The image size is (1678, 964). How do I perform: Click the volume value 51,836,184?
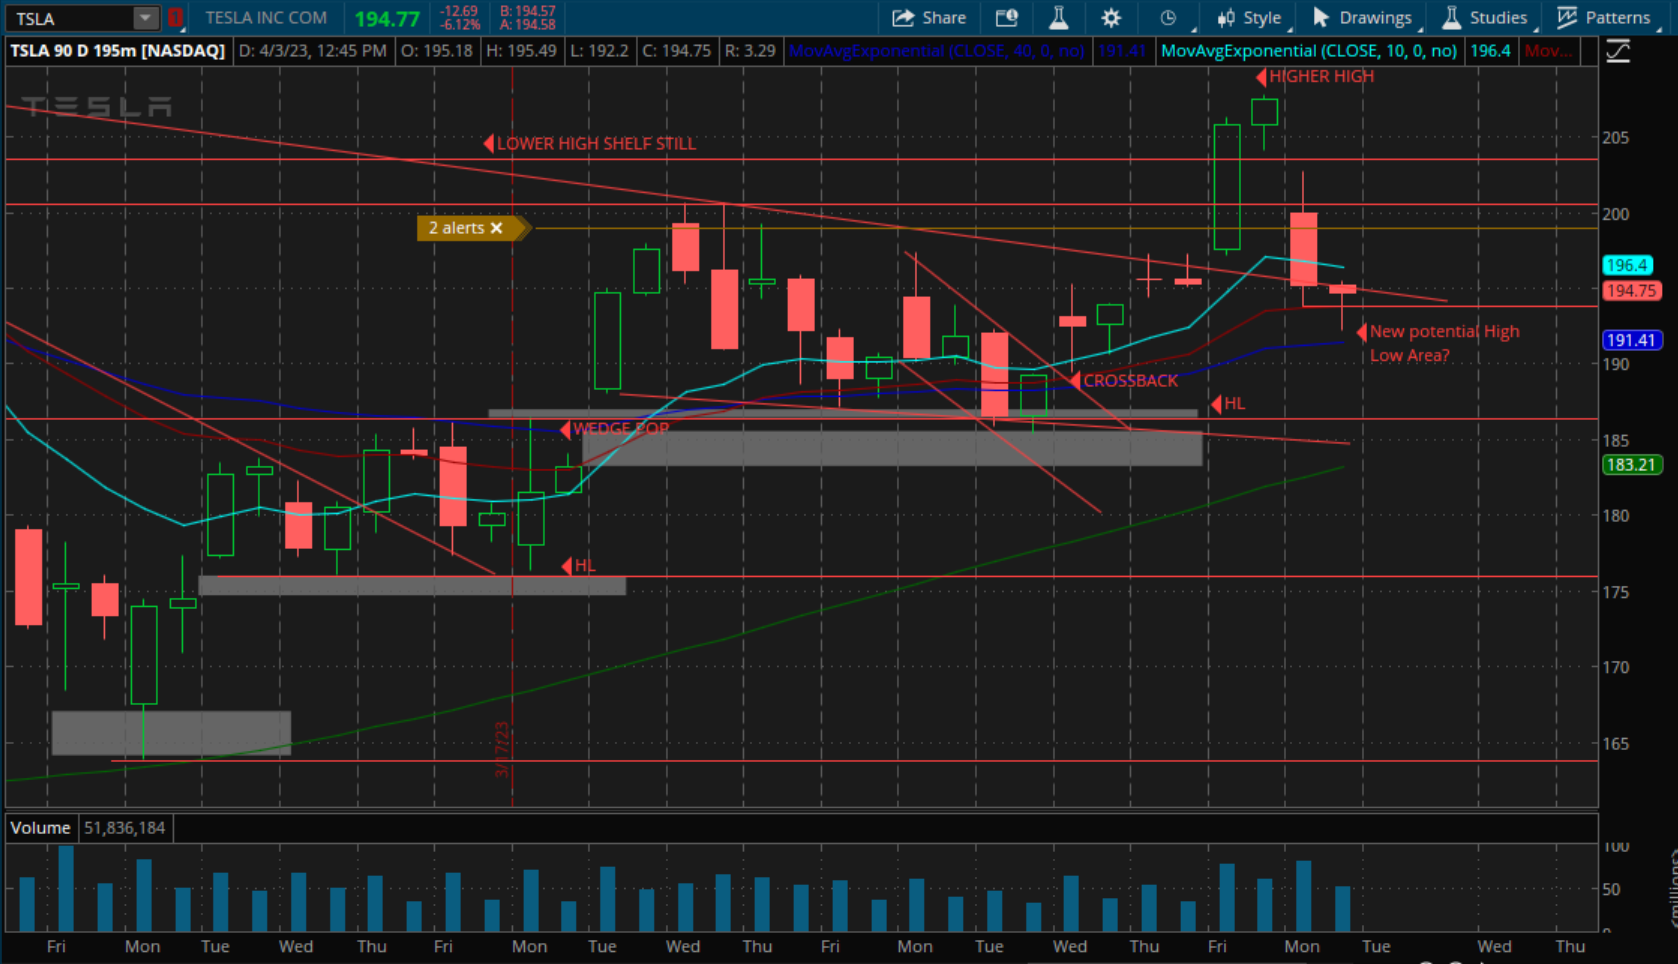(x=125, y=828)
